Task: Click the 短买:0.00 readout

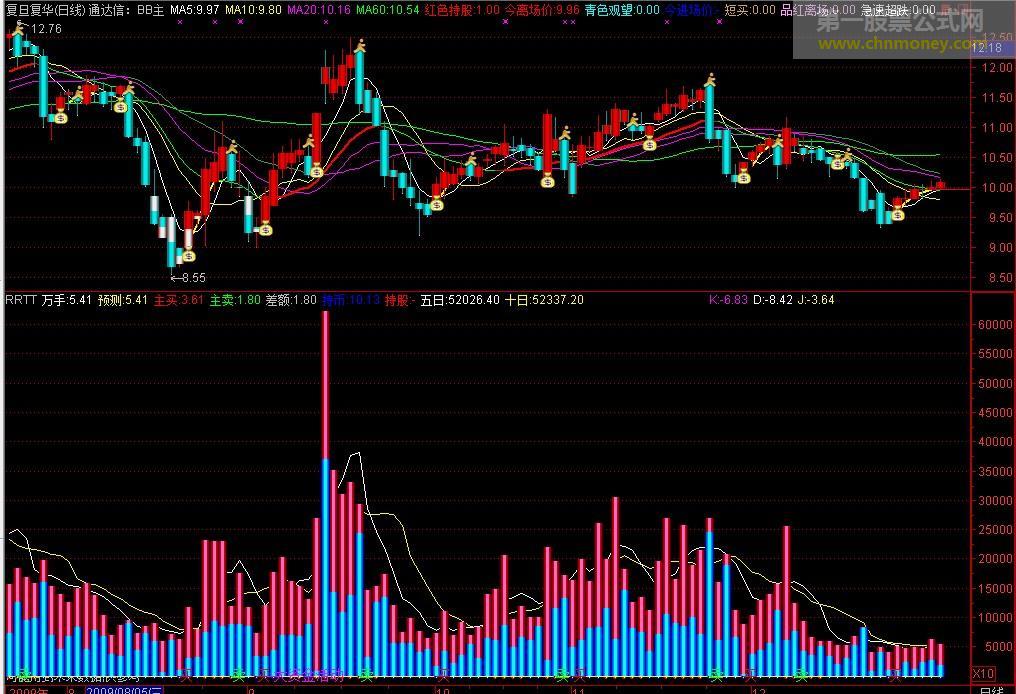Action: (x=750, y=10)
